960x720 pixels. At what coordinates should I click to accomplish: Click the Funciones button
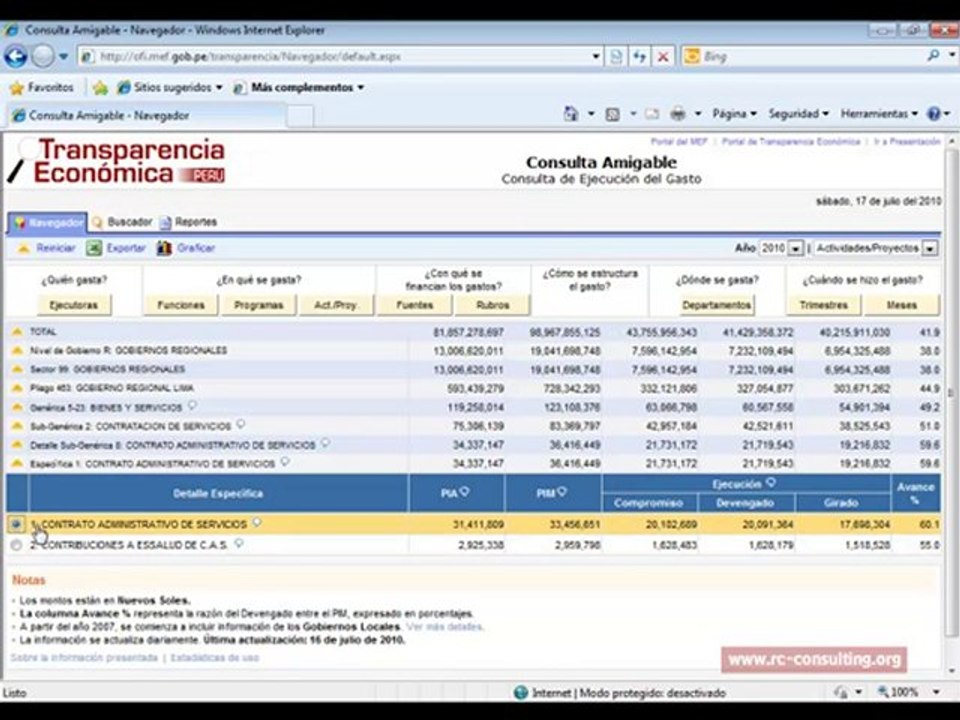pyautogui.click(x=181, y=305)
